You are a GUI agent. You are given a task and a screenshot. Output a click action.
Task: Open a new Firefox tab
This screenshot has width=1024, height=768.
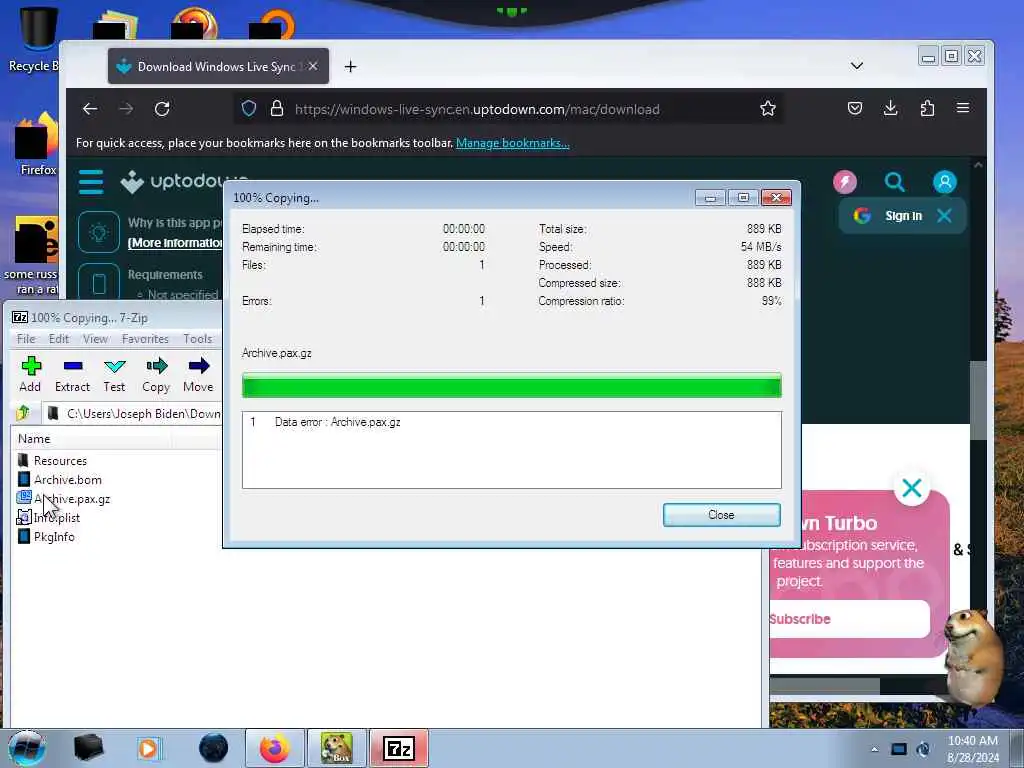point(351,67)
